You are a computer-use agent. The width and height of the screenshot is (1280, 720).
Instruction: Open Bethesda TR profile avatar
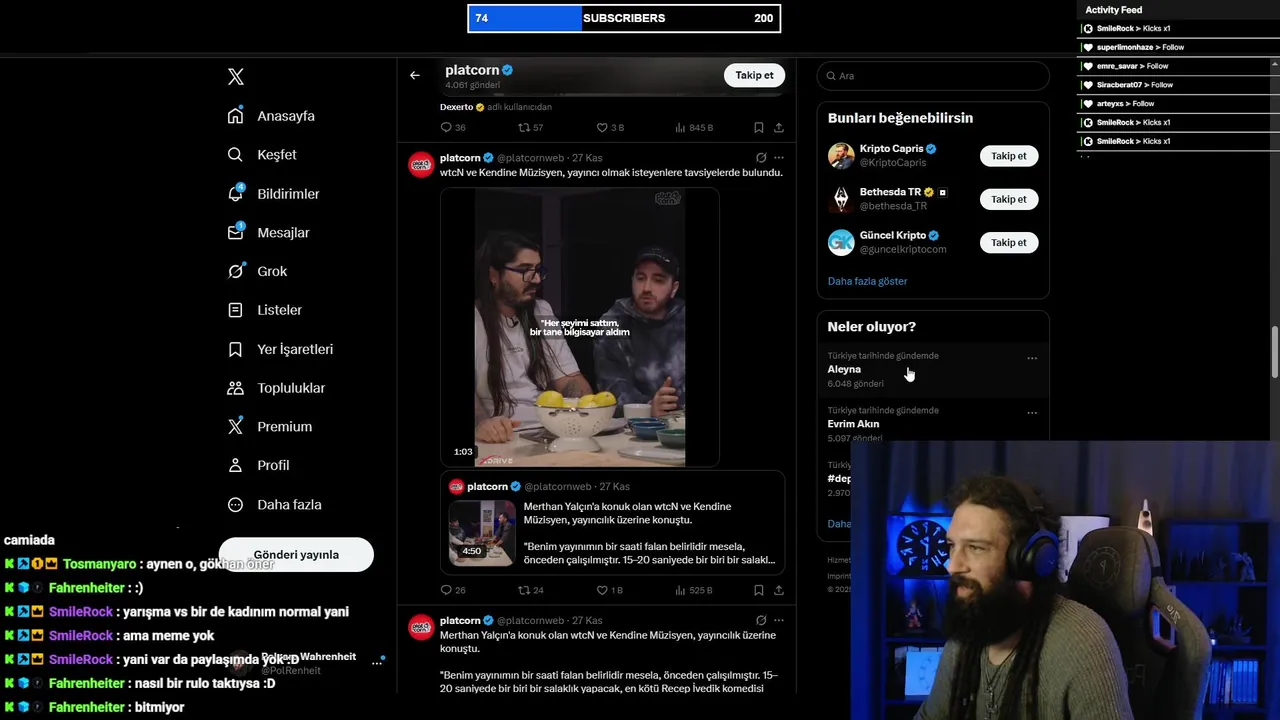[x=841, y=199]
